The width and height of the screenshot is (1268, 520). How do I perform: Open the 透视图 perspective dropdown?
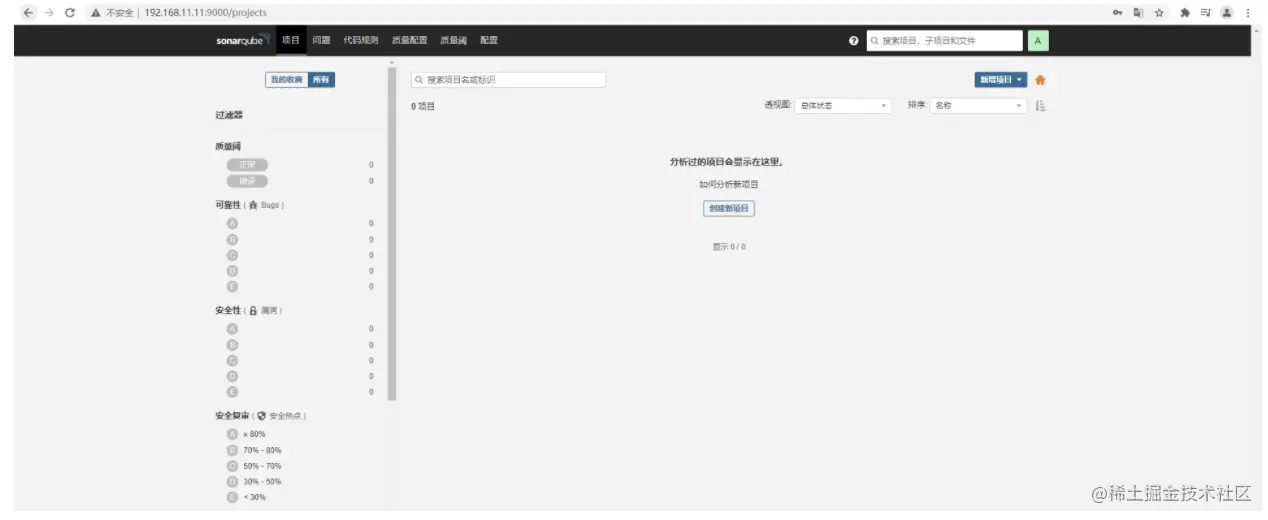click(x=844, y=105)
